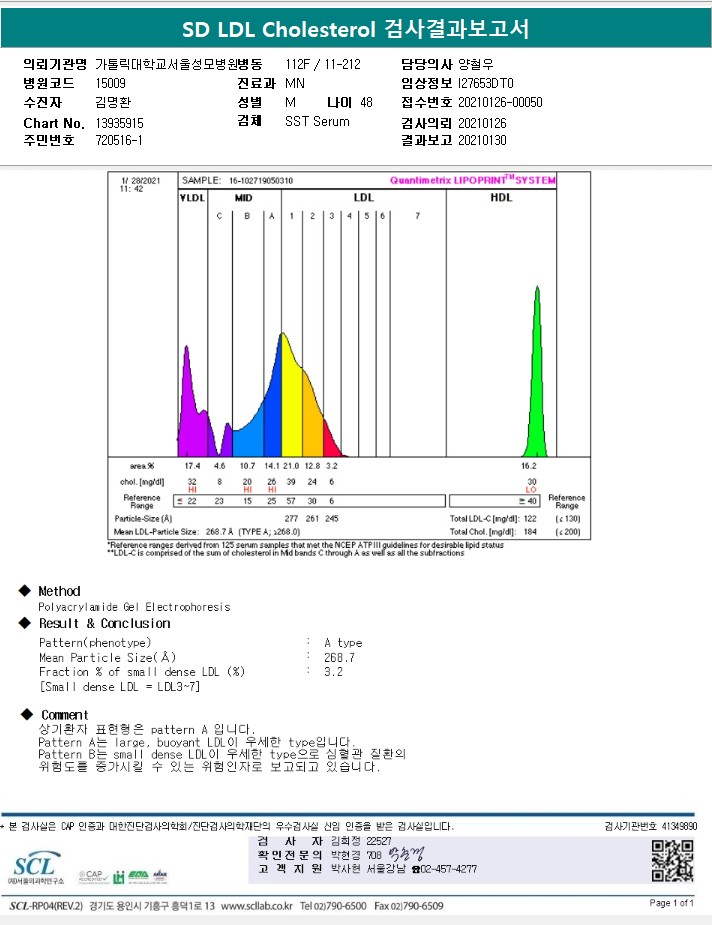Screen dimensions: 712x925
Task: Click the comment line '상기환자 표현형은 pattern A 입니다.'
Action: click(147, 729)
